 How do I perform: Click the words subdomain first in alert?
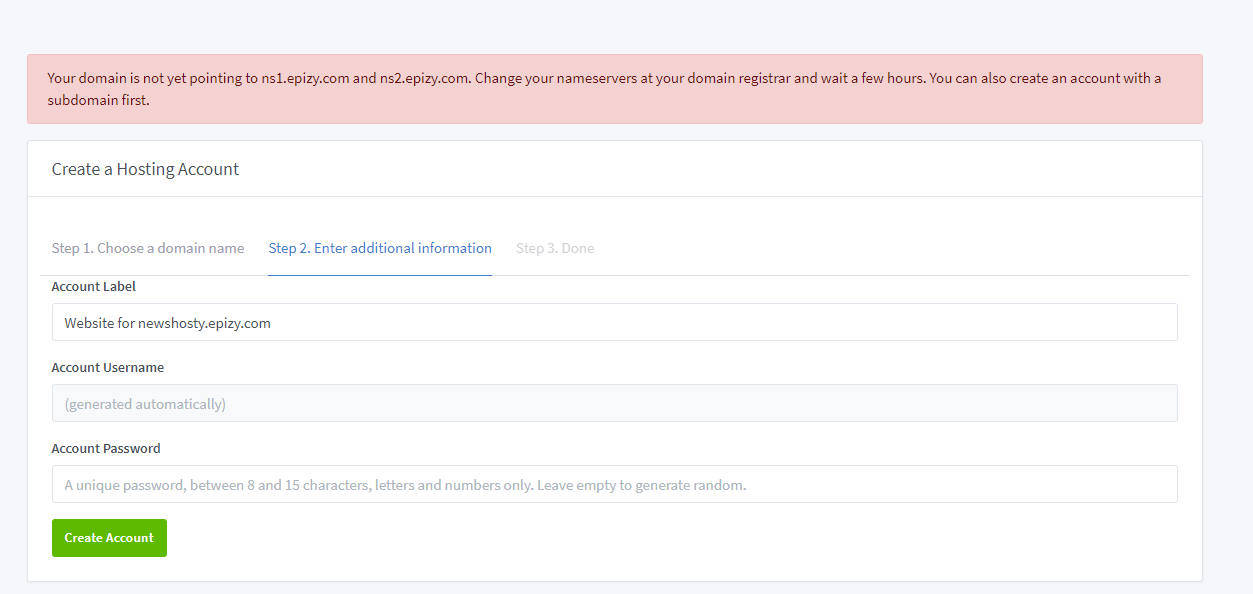point(99,101)
